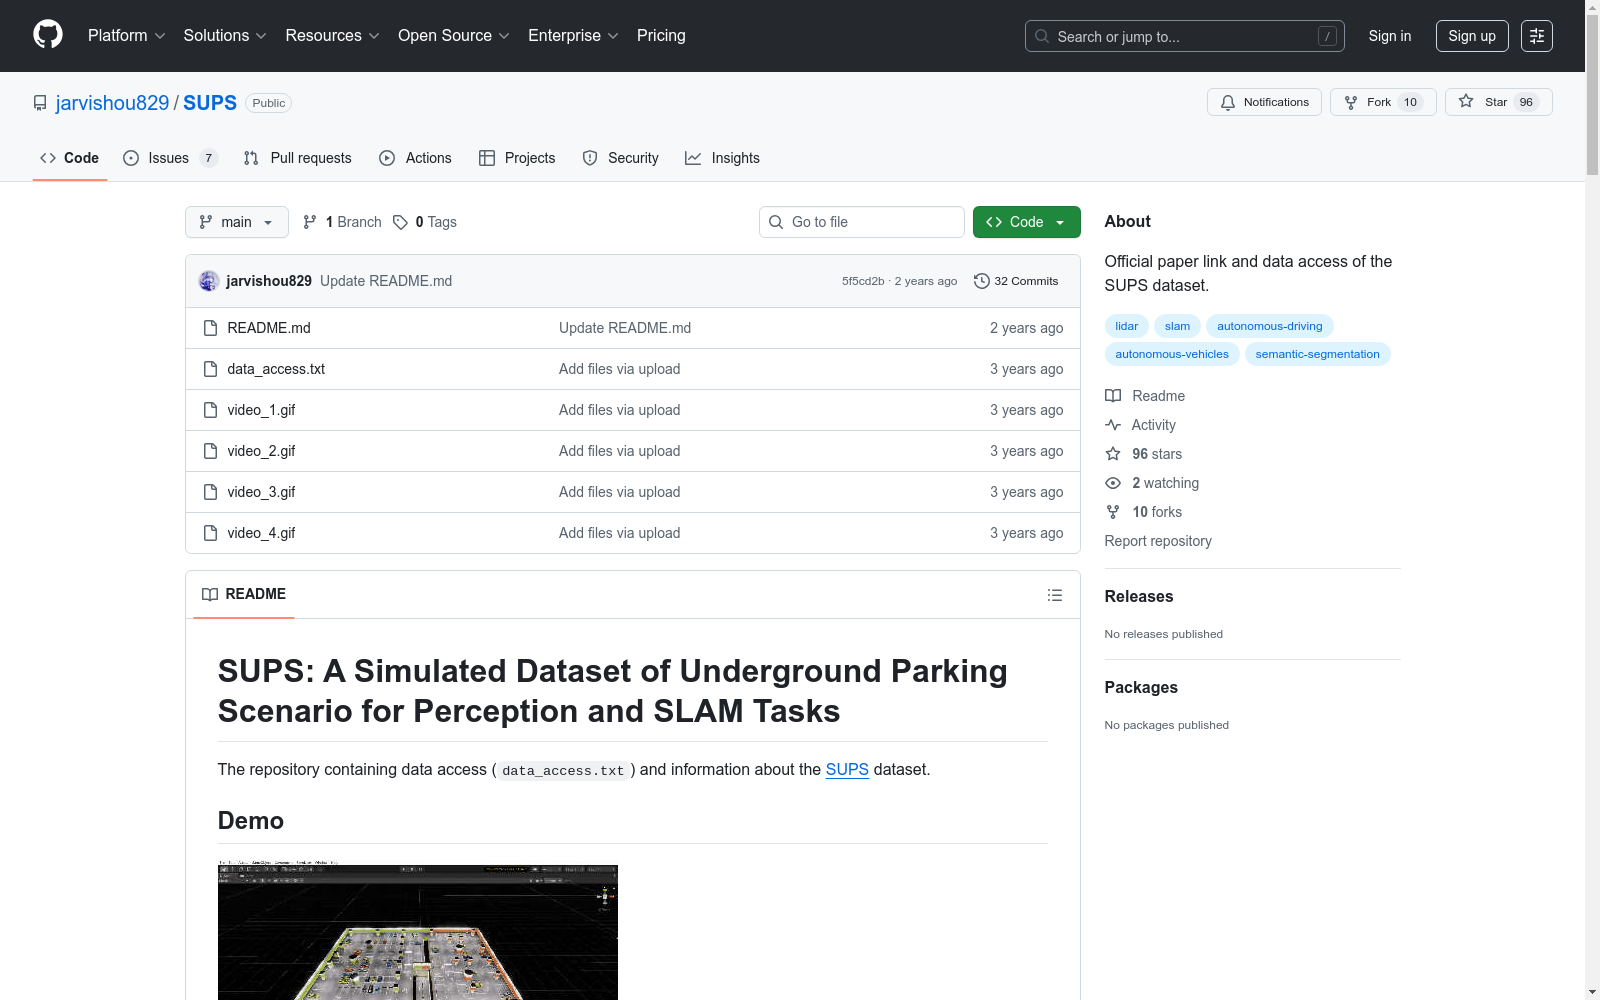Click the demo GIF thumbnail in README
This screenshot has width=1600, height=1000.
417,932
